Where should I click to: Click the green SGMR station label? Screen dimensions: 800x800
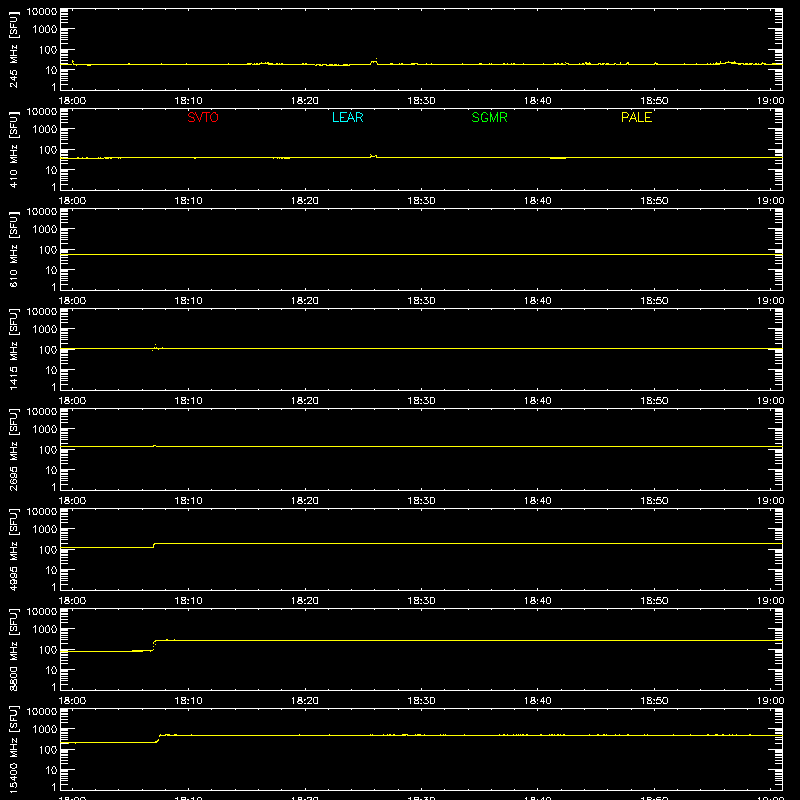(x=489, y=117)
